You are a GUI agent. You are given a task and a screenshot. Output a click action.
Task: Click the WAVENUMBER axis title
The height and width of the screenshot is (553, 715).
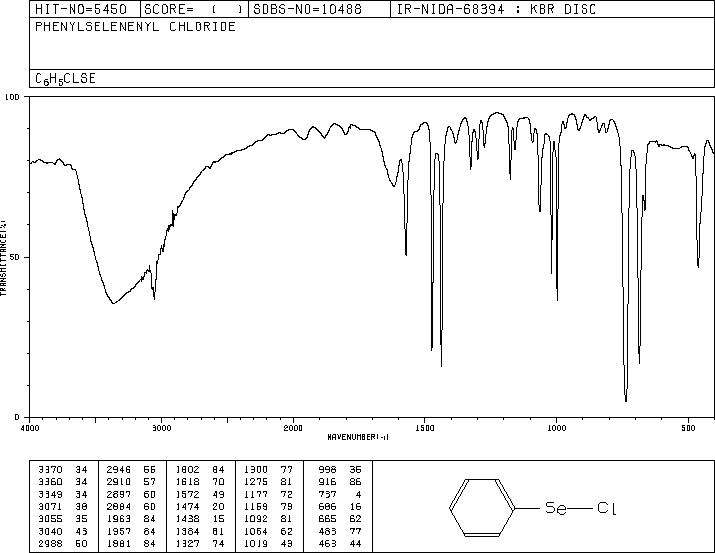pyautogui.click(x=358, y=437)
